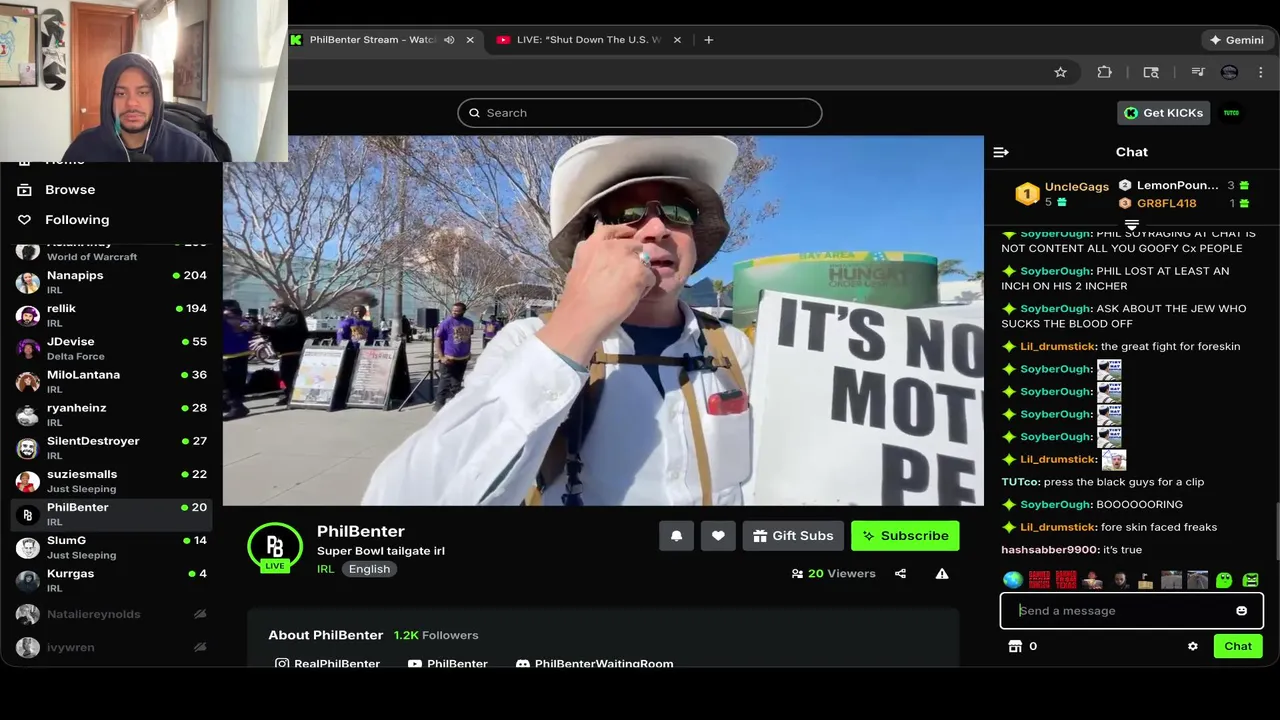Screen dimensions: 1280x720
Task: Focus the Send a message box
Action: coord(1131,611)
